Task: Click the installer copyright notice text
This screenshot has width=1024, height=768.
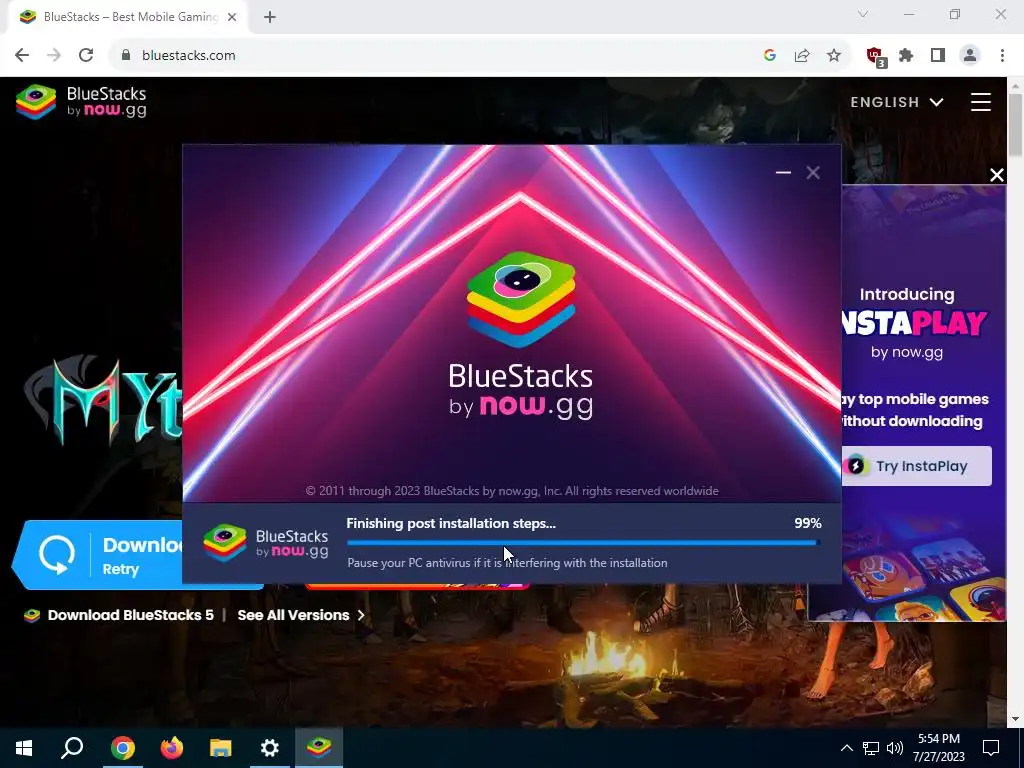Action: coord(512,490)
